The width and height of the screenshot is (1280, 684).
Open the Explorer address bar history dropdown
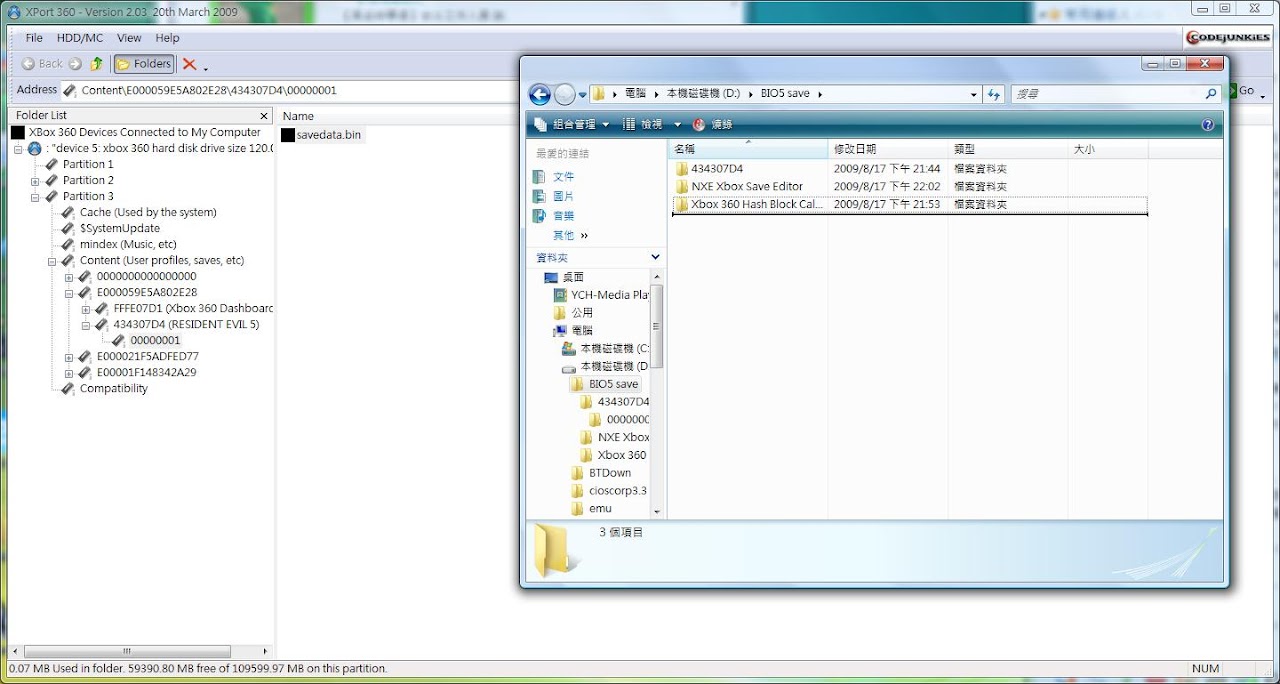pyautogui.click(x=974, y=94)
